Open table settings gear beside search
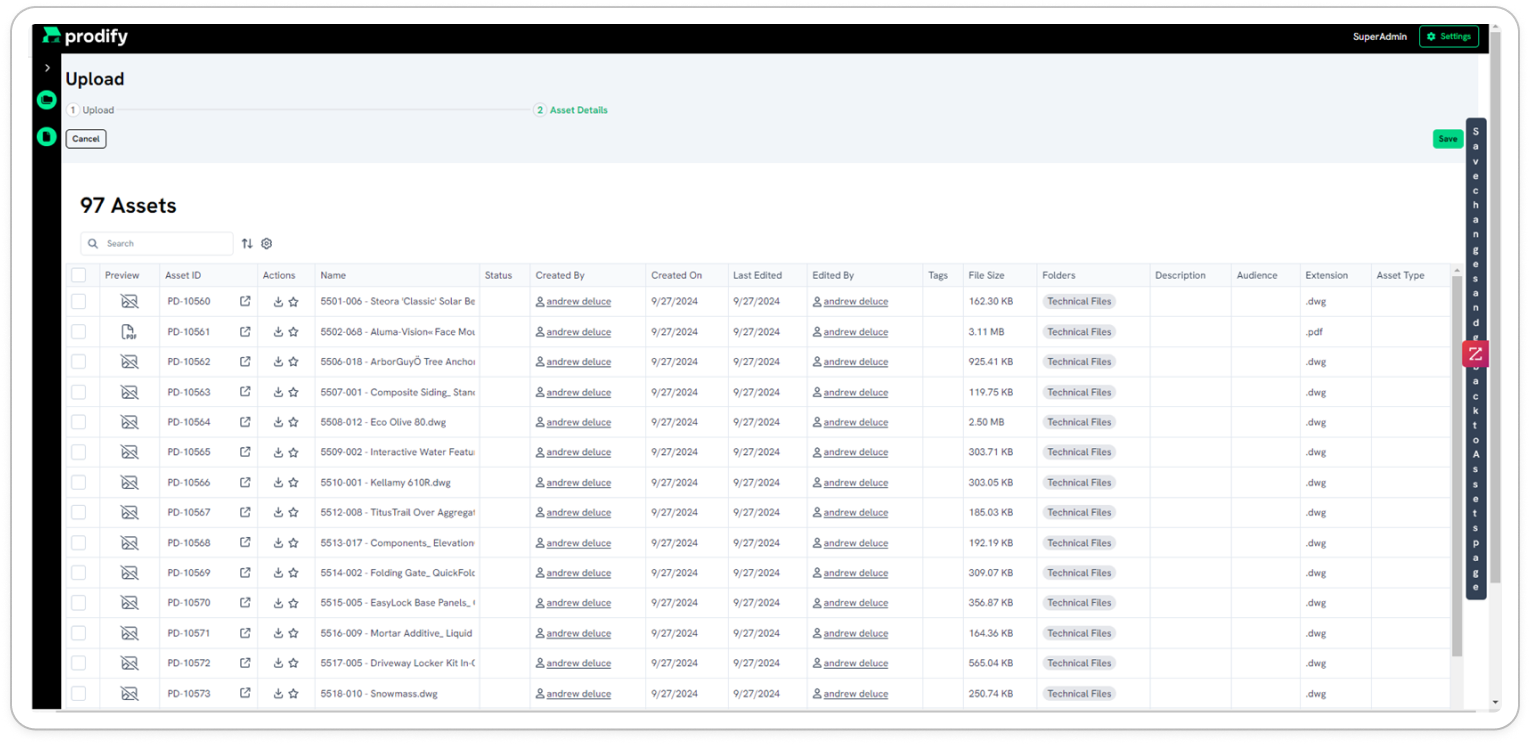This screenshot has width=1530, height=745. (267, 244)
